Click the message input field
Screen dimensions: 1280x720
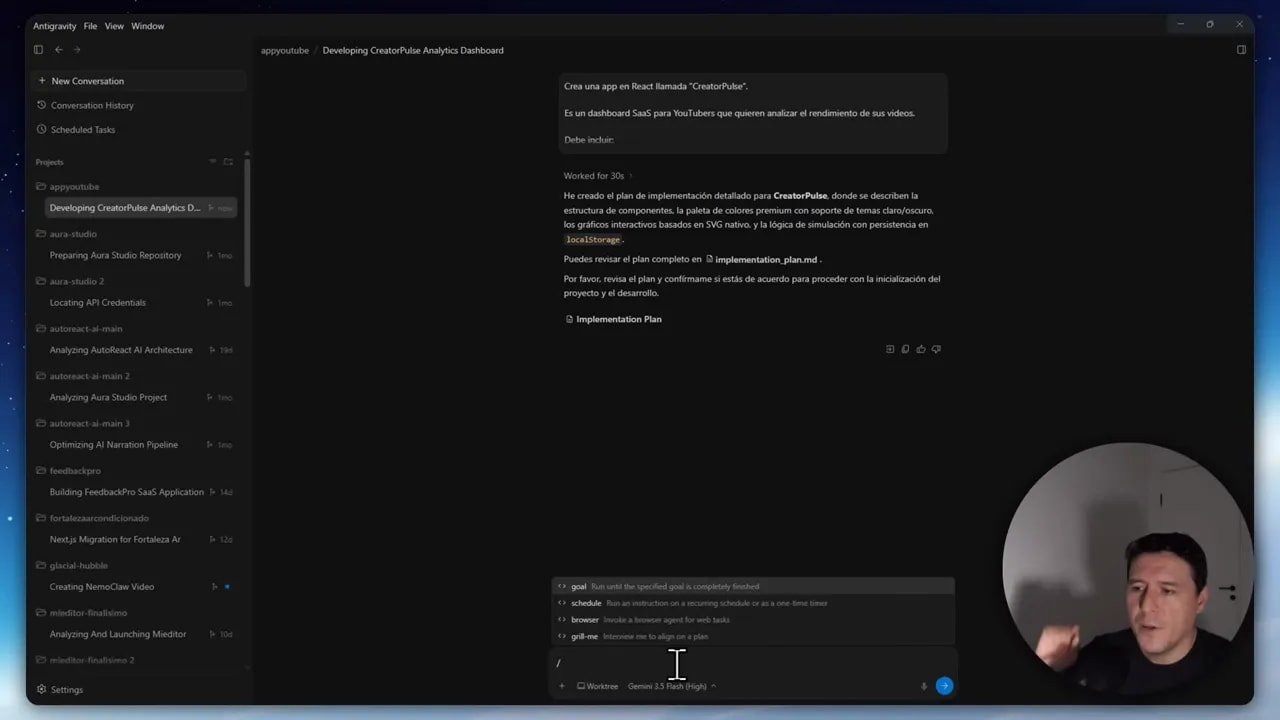pos(753,663)
